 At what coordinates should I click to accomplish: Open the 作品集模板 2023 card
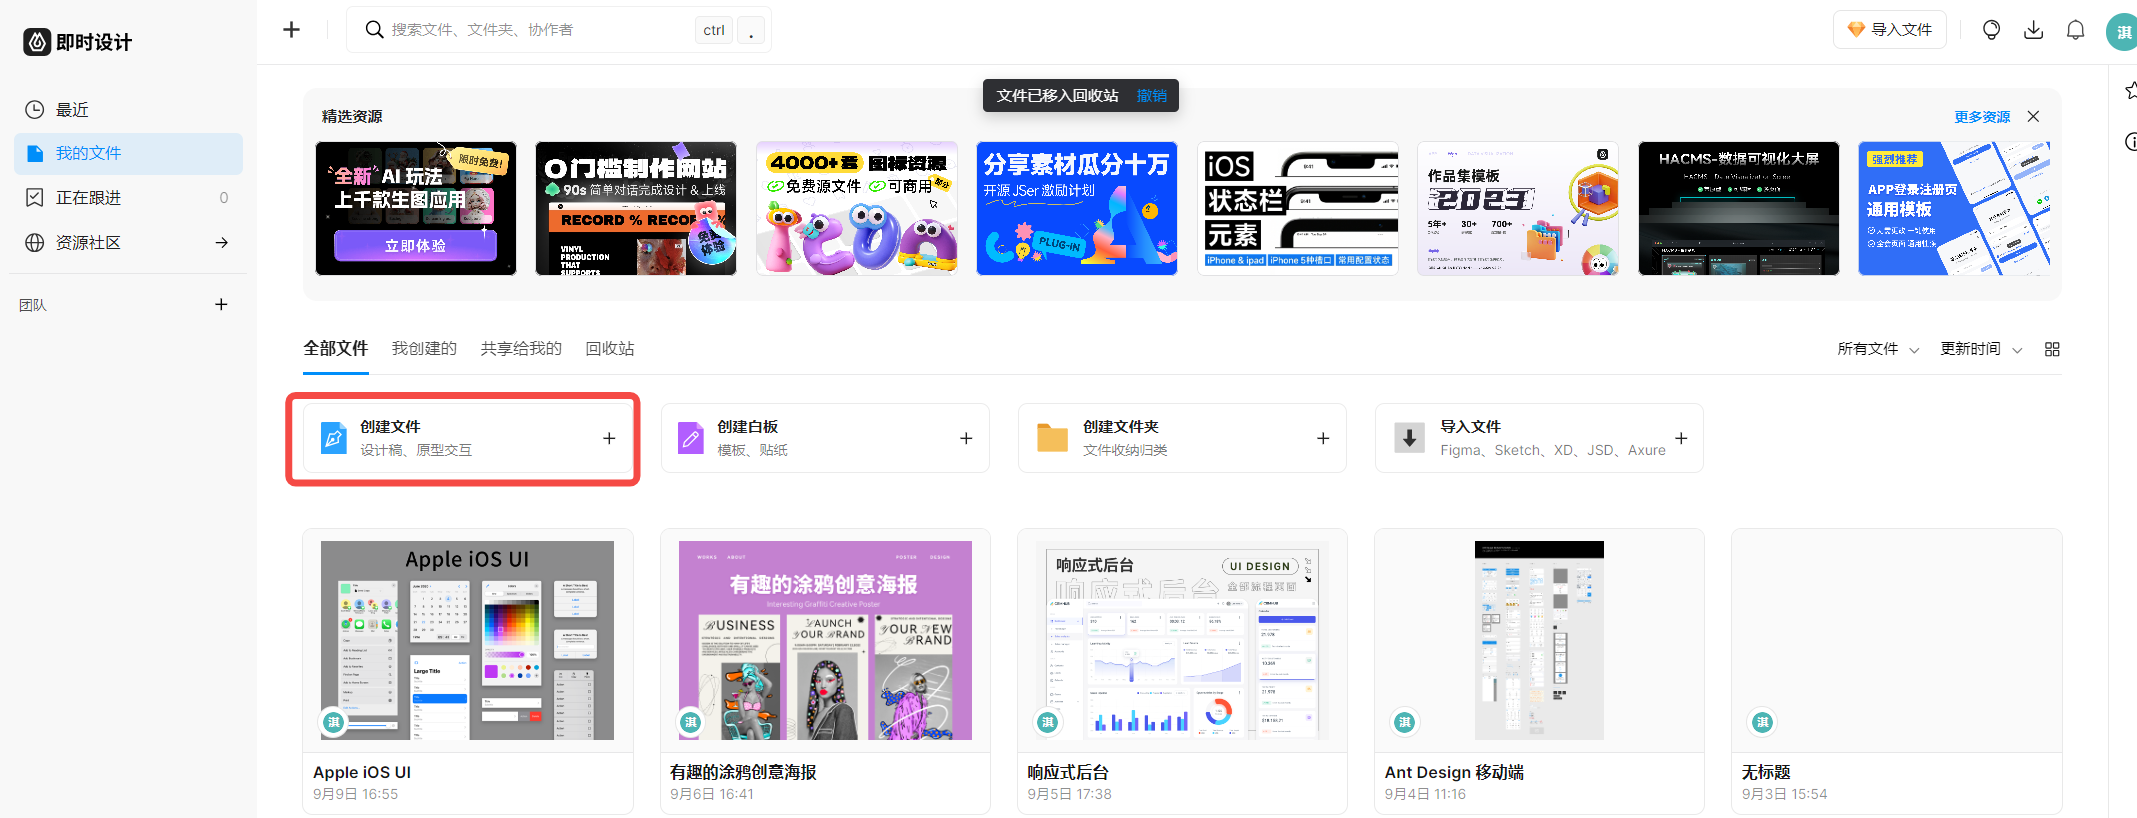[1518, 208]
